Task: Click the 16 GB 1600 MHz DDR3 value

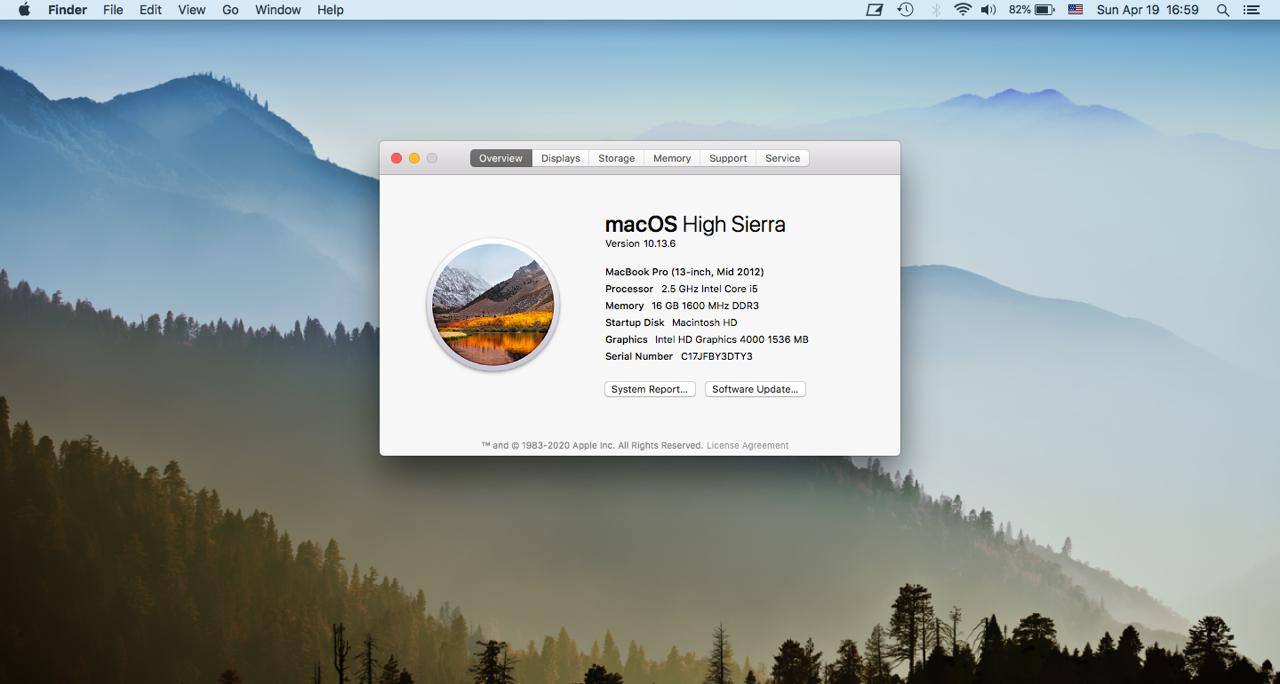Action: tap(705, 306)
